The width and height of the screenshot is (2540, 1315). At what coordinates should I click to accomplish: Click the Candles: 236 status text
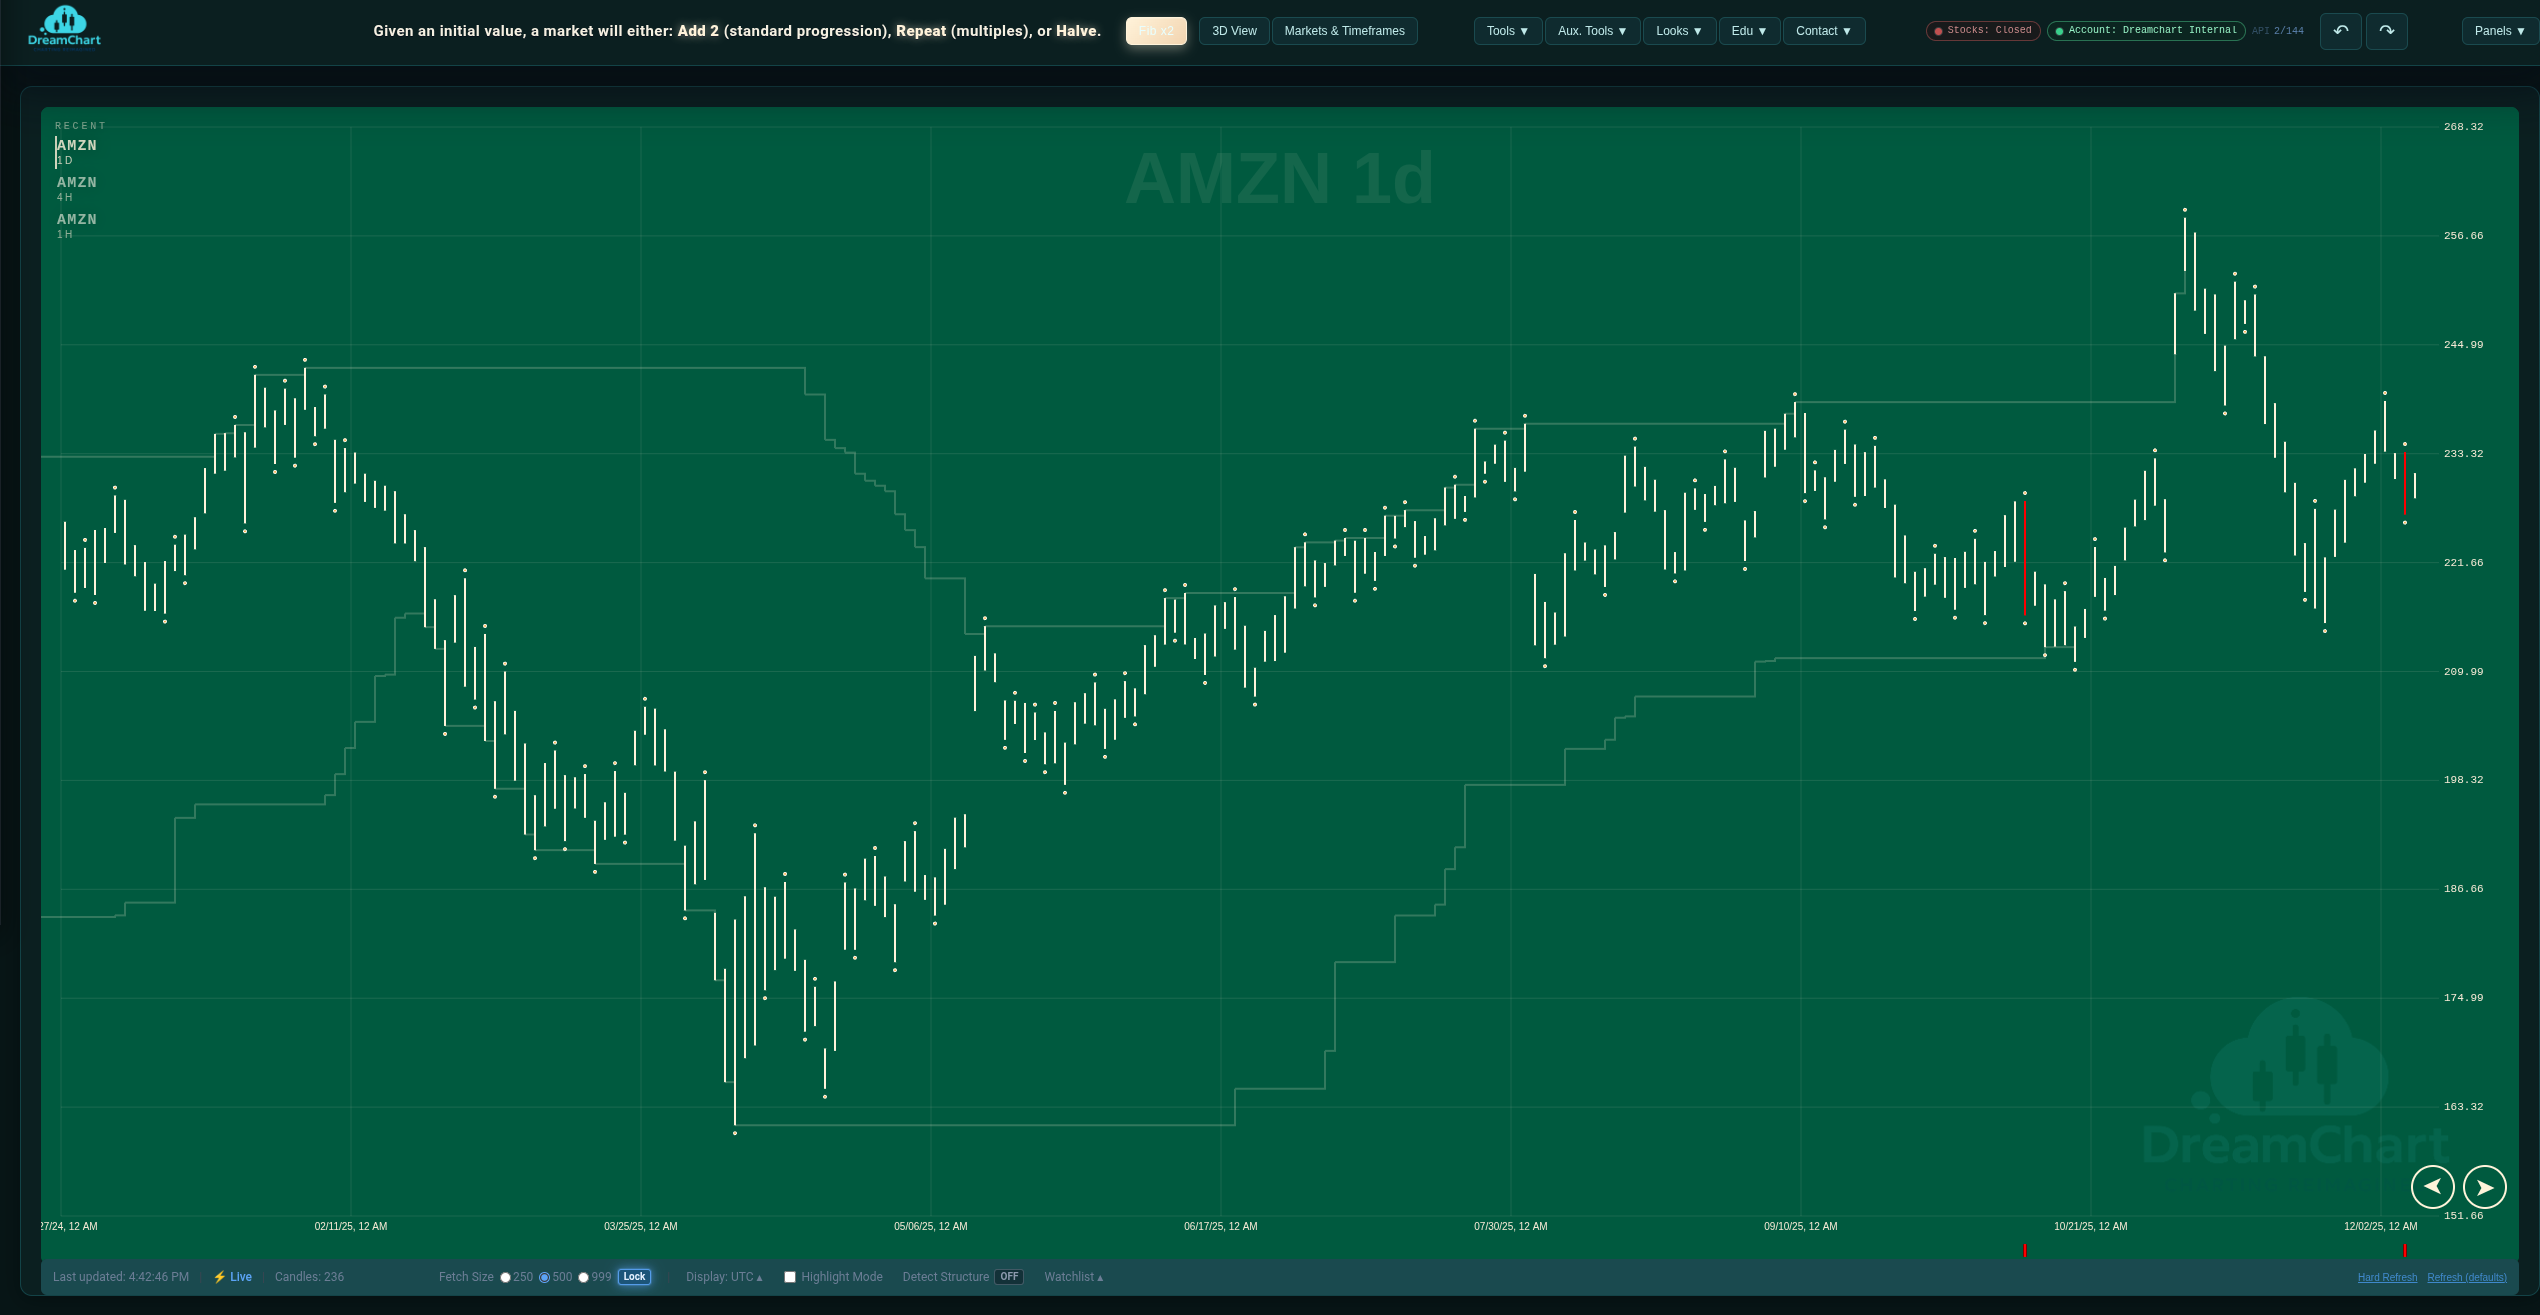(309, 1277)
